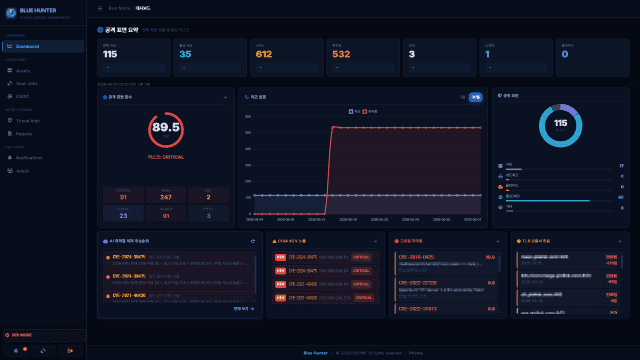Click the Notifications bell icon in sidebar menu
Viewport: 640px width, 360px height.
tap(9, 158)
